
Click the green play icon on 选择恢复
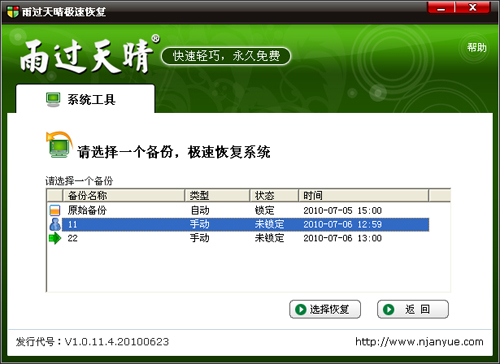click(x=301, y=309)
